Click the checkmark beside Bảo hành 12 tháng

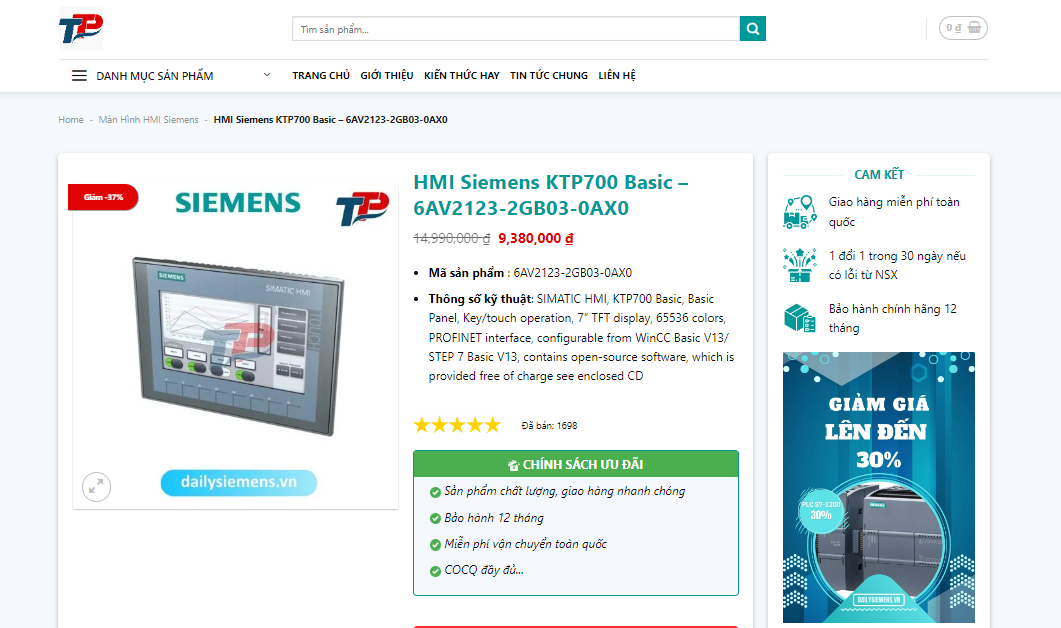[435, 518]
